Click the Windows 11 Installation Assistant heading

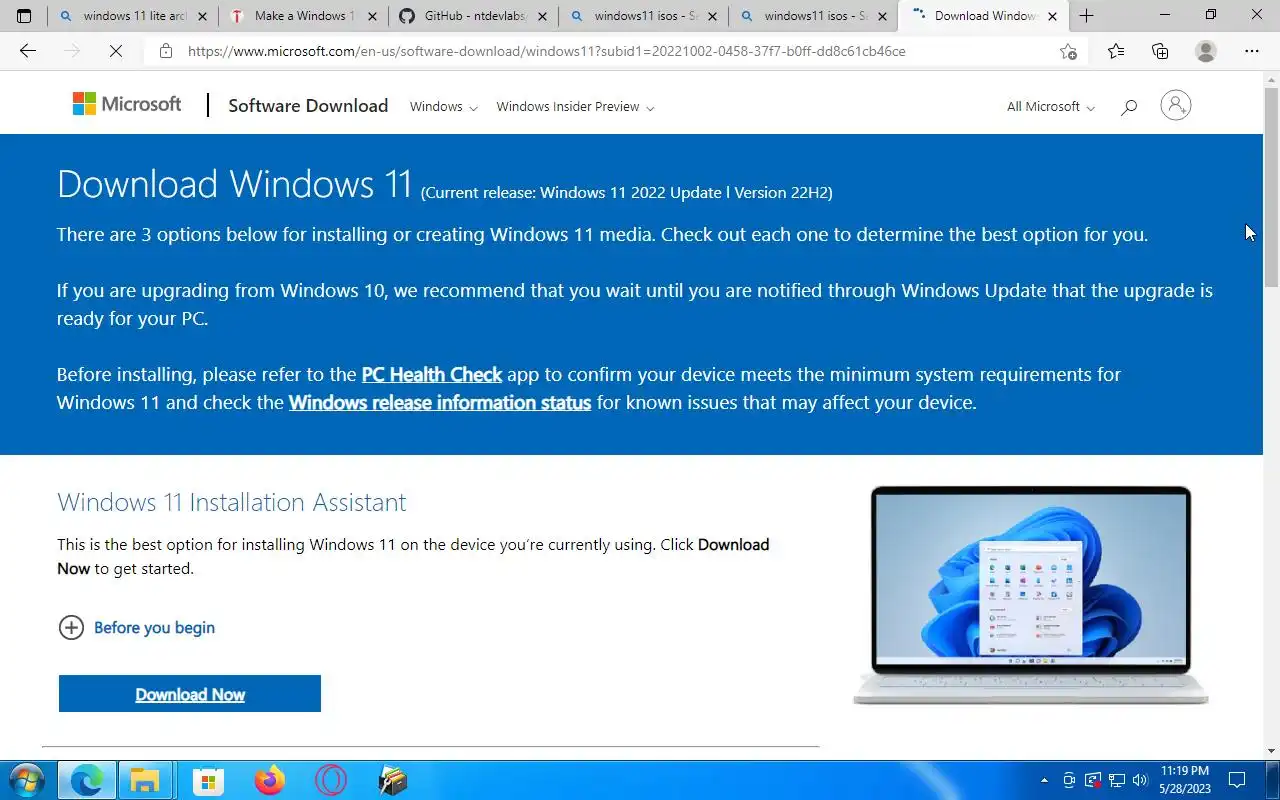231,502
